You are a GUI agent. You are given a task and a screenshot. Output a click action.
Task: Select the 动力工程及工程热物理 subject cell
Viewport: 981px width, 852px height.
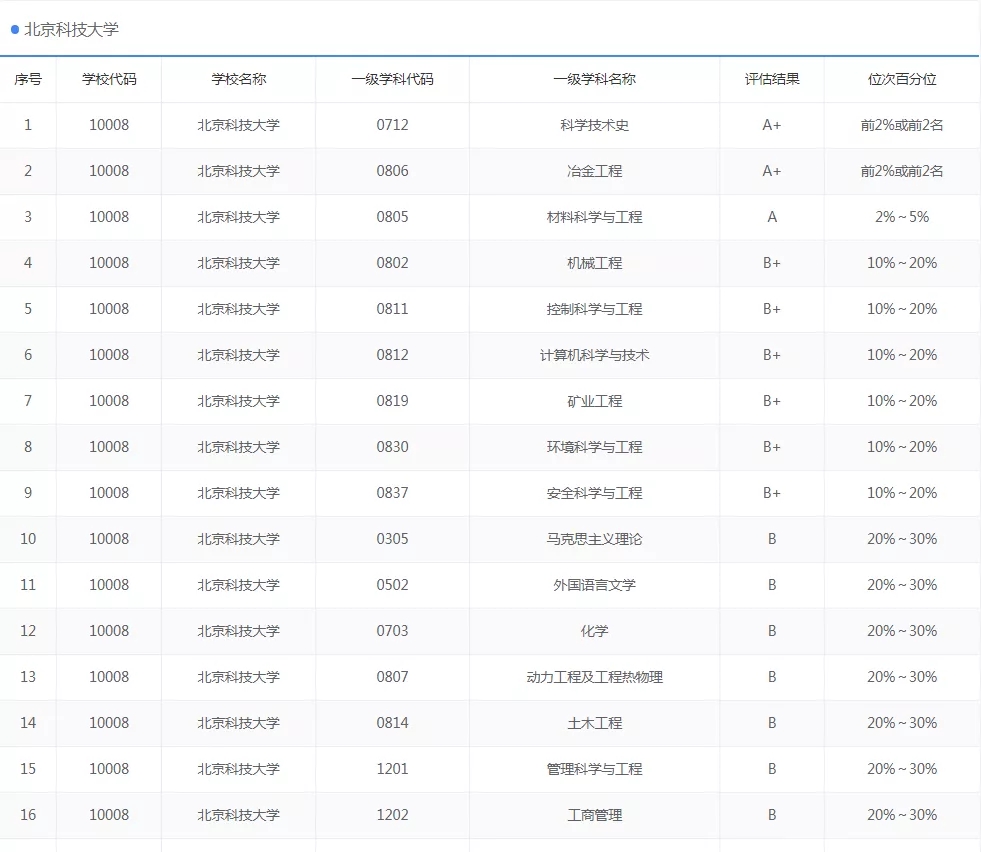click(594, 677)
